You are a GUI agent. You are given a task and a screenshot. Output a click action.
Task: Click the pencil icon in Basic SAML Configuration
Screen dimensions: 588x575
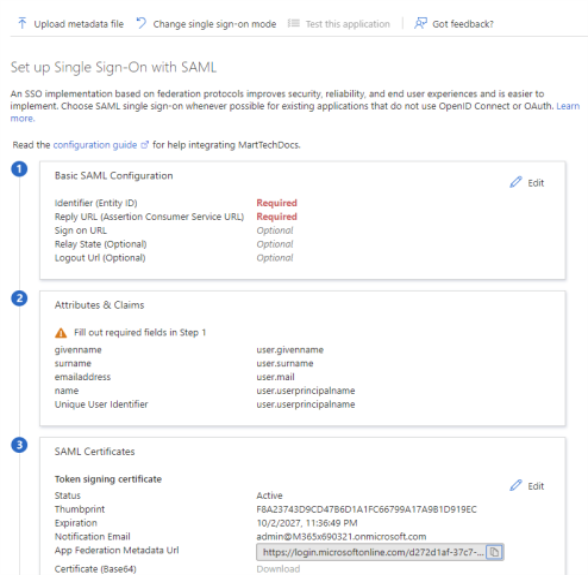(516, 182)
